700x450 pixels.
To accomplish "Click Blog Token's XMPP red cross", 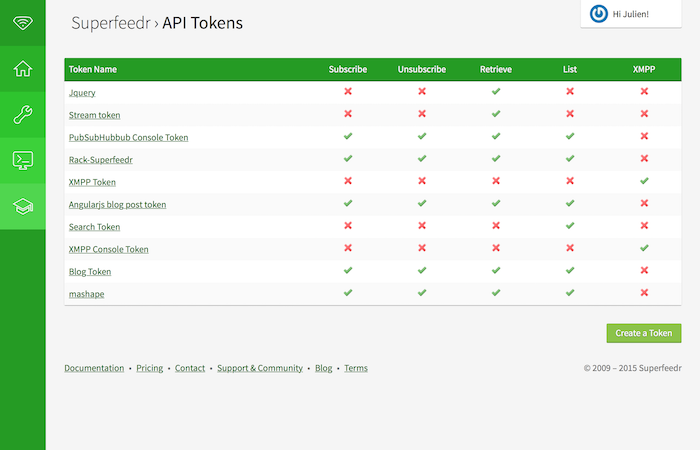I will coord(644,270).
